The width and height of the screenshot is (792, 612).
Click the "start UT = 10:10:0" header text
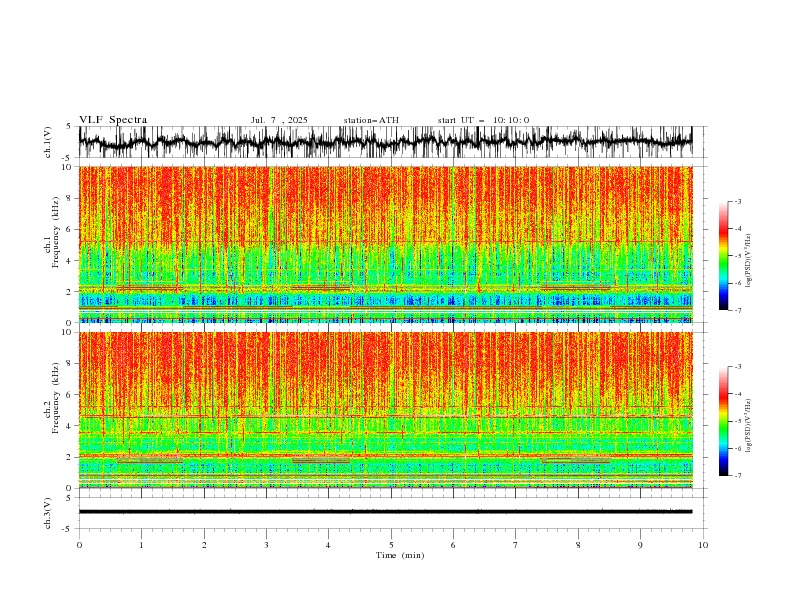point(483,120)
